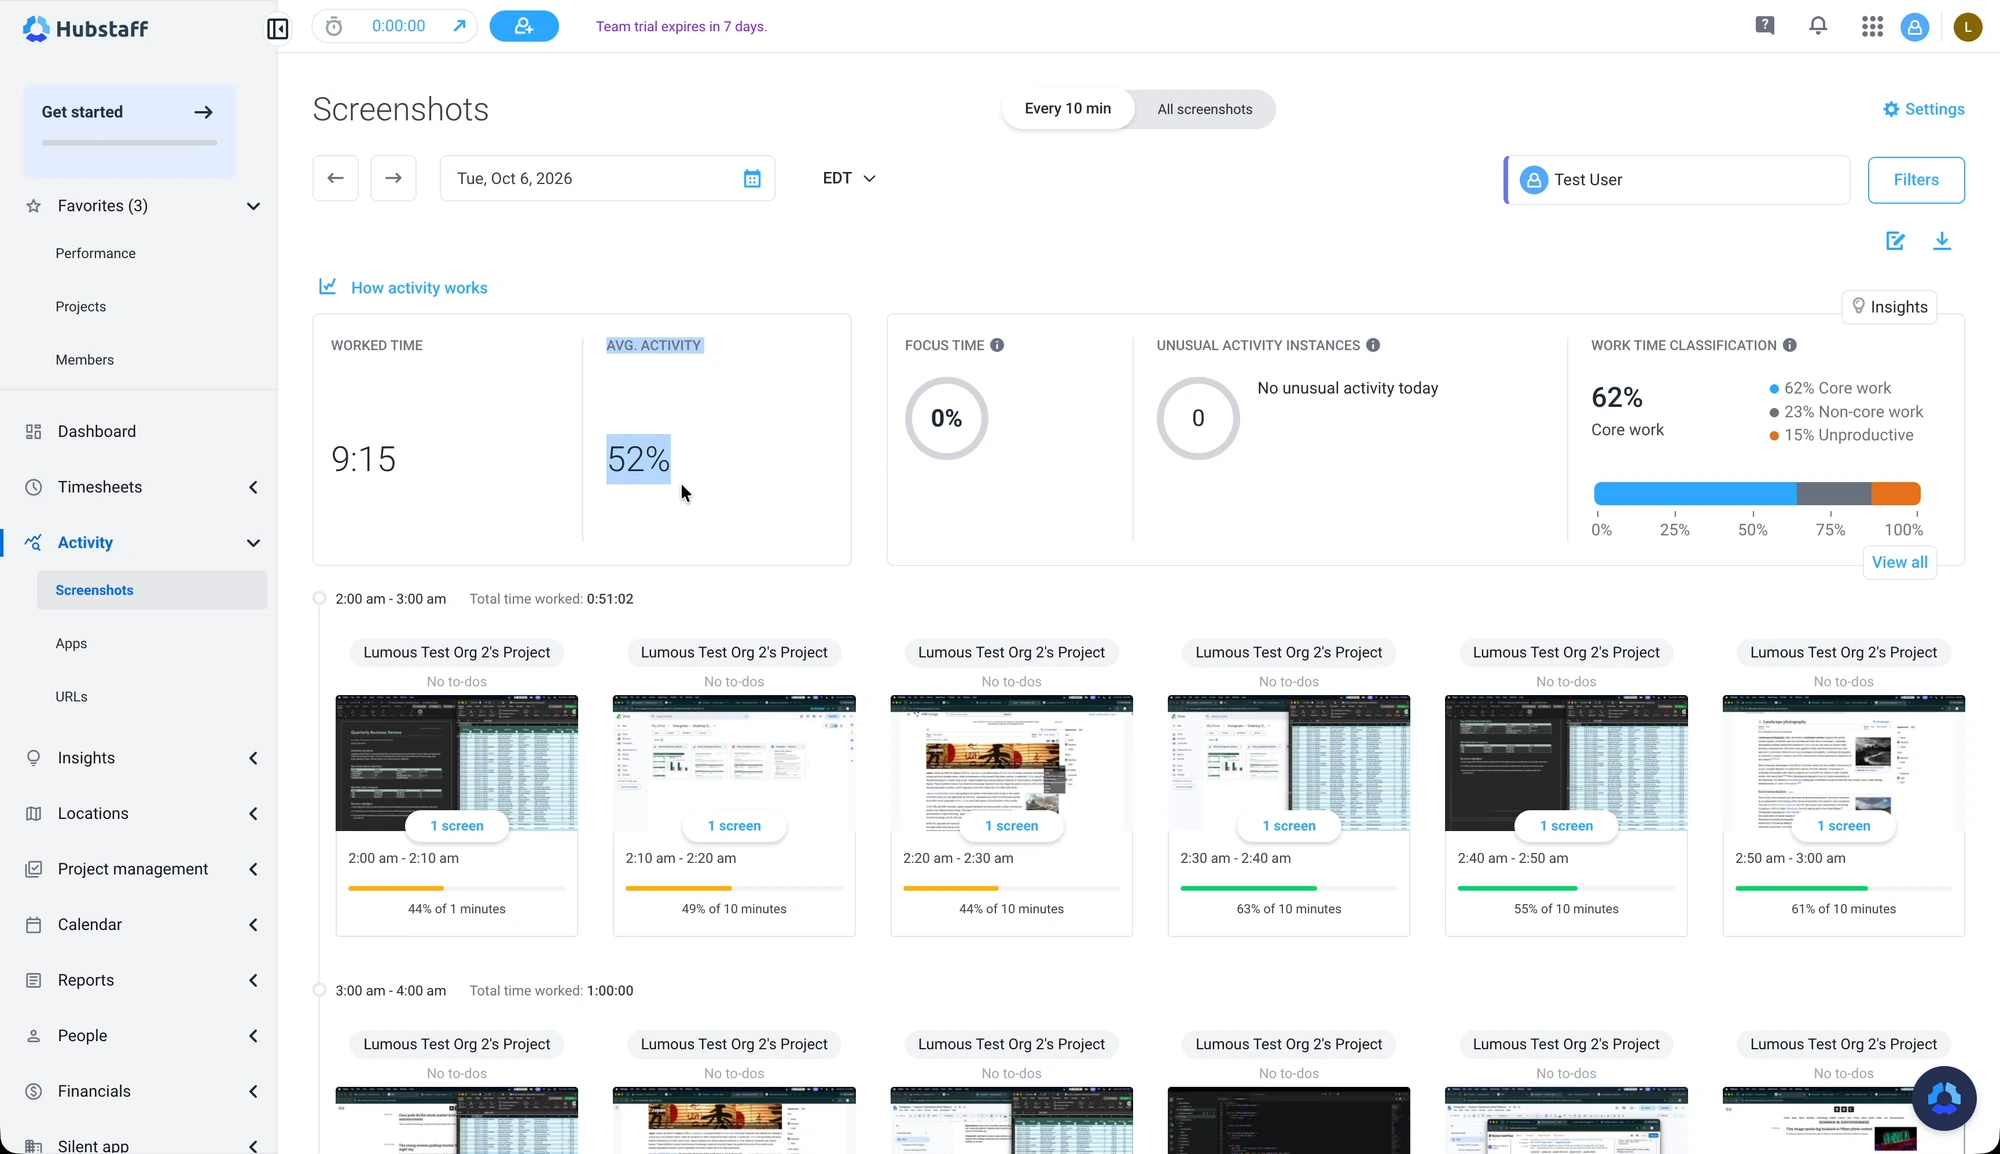The width and height of the screenshot is (2000, 1154).
Task: Click Focus Time info icon
Action: [x=997, y=345]
